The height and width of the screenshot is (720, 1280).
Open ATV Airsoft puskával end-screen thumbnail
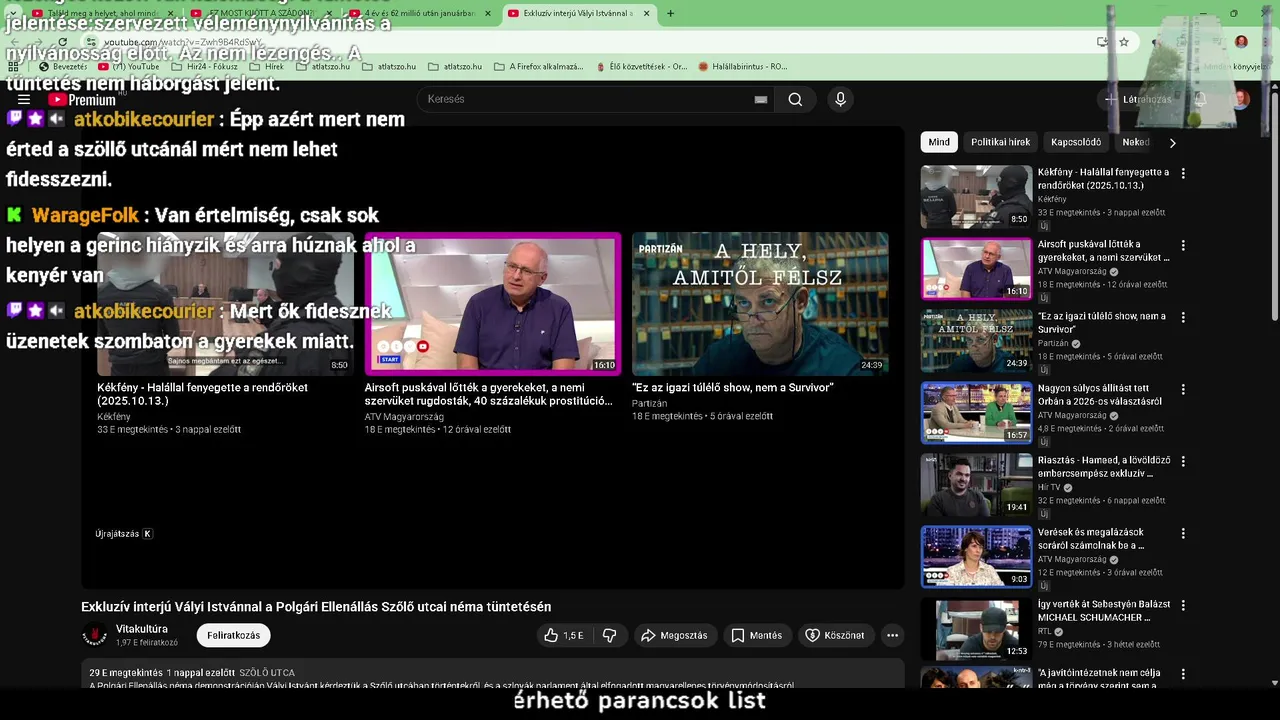[x=492, y=304]
